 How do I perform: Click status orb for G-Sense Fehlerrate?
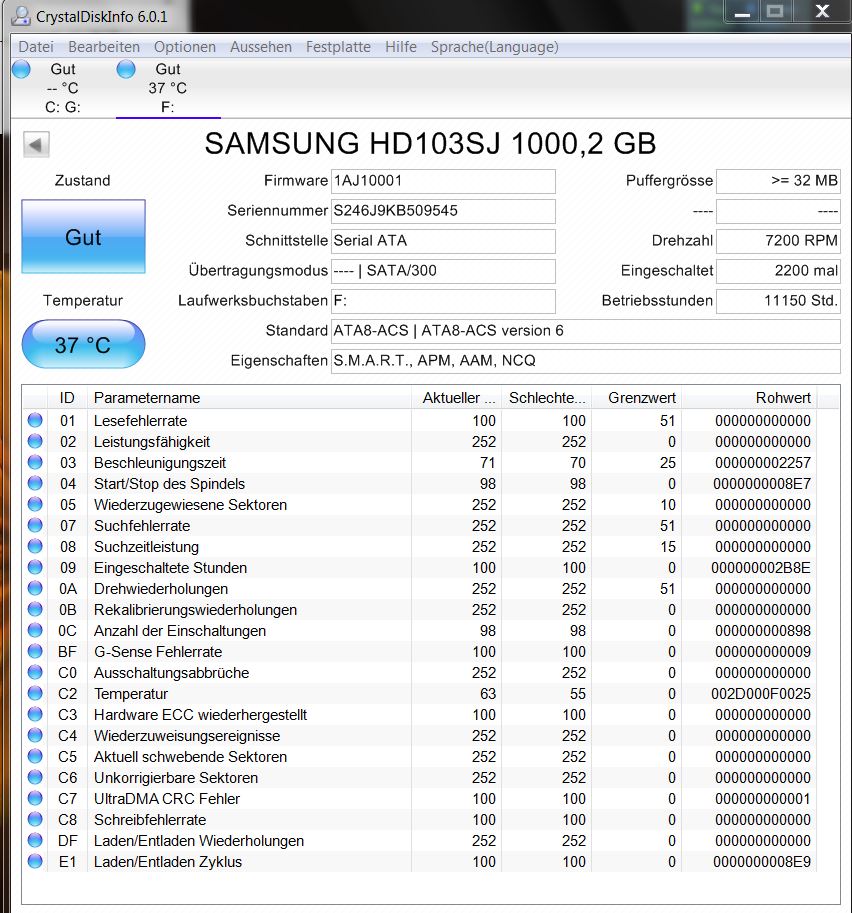click(35, 650)
